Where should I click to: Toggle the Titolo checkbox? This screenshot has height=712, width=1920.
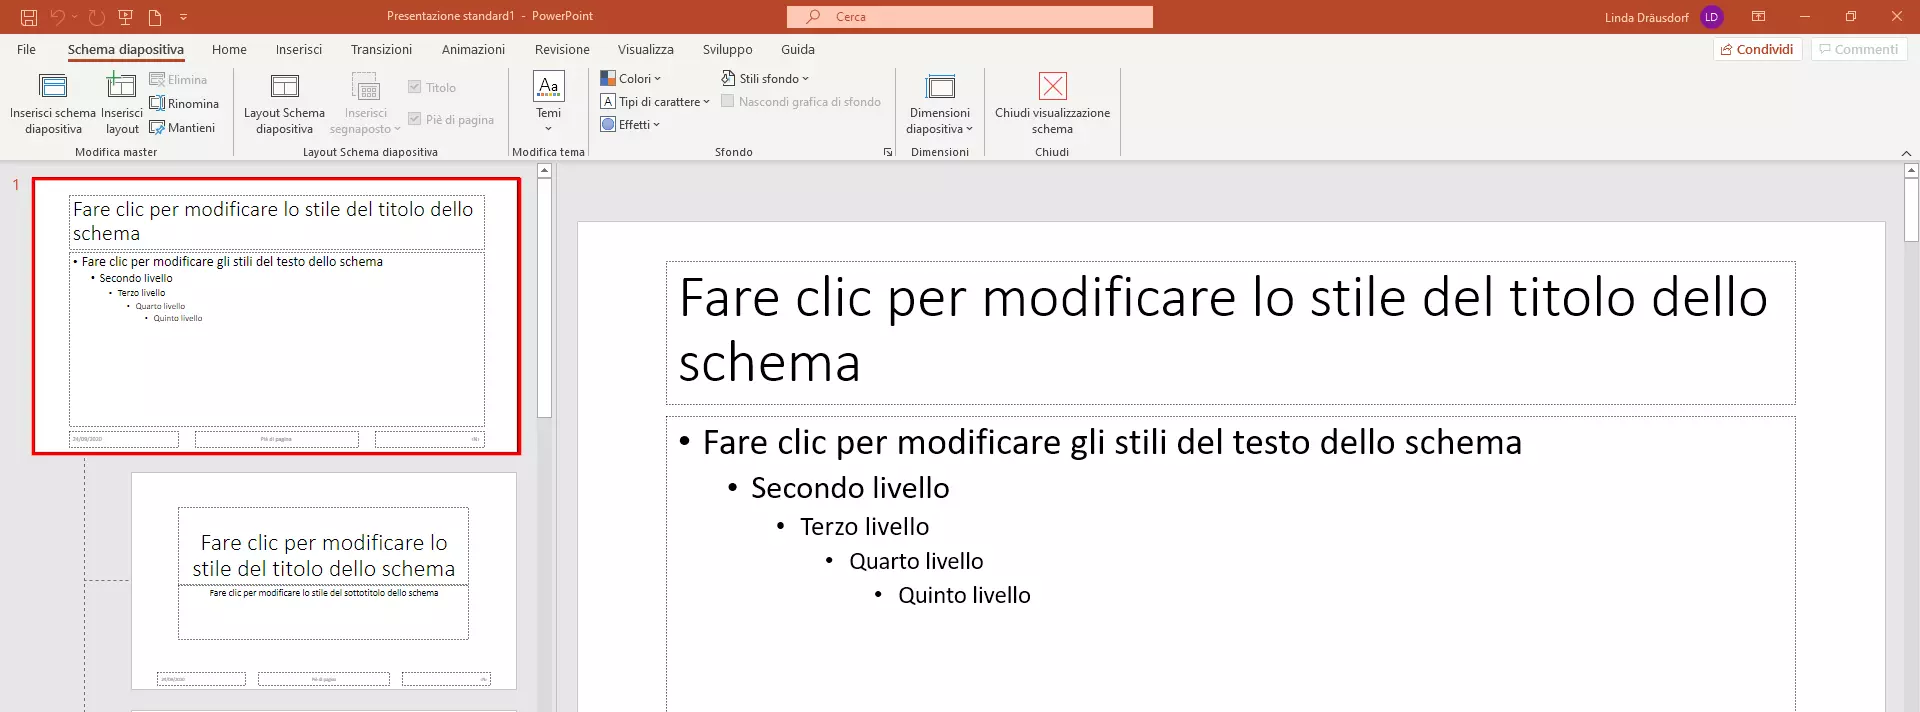[x=414, y=87]
